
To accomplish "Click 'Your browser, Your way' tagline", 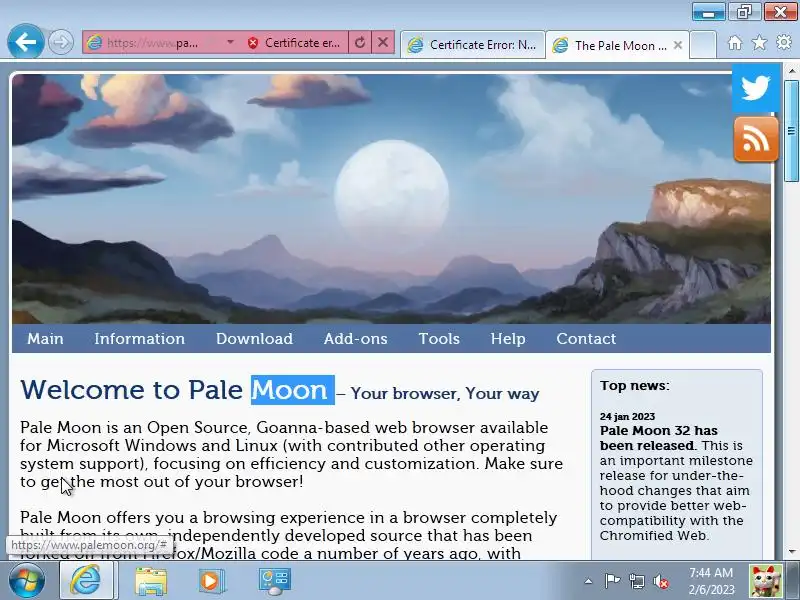I will [444, 394].
